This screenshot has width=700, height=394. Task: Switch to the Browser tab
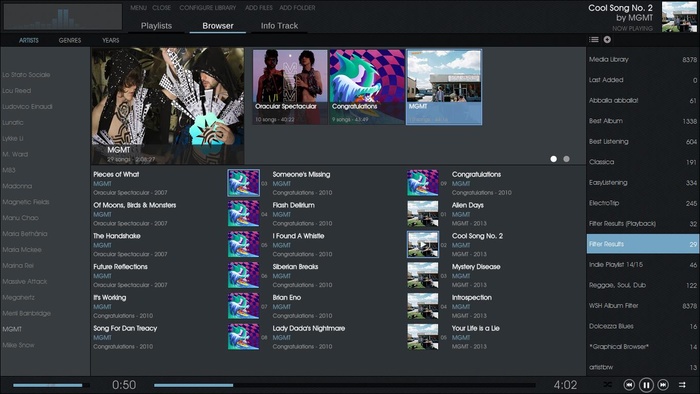[218, 26]
